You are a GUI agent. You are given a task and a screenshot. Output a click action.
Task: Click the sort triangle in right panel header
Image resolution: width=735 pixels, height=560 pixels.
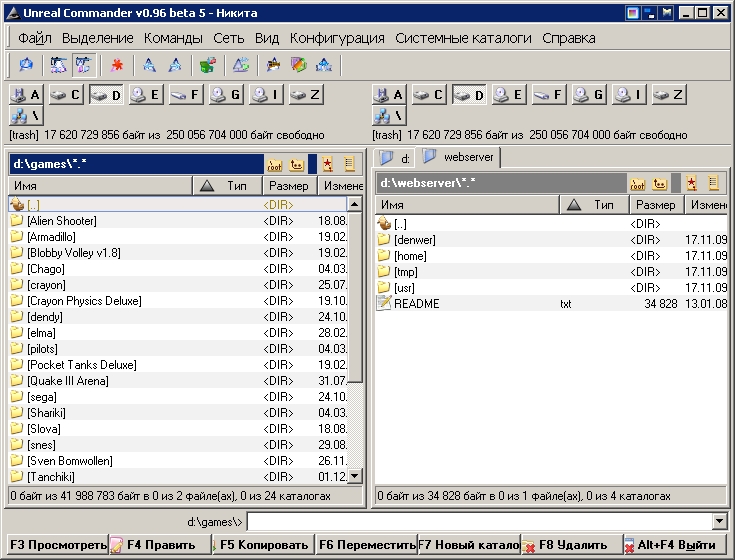(574, 205)
